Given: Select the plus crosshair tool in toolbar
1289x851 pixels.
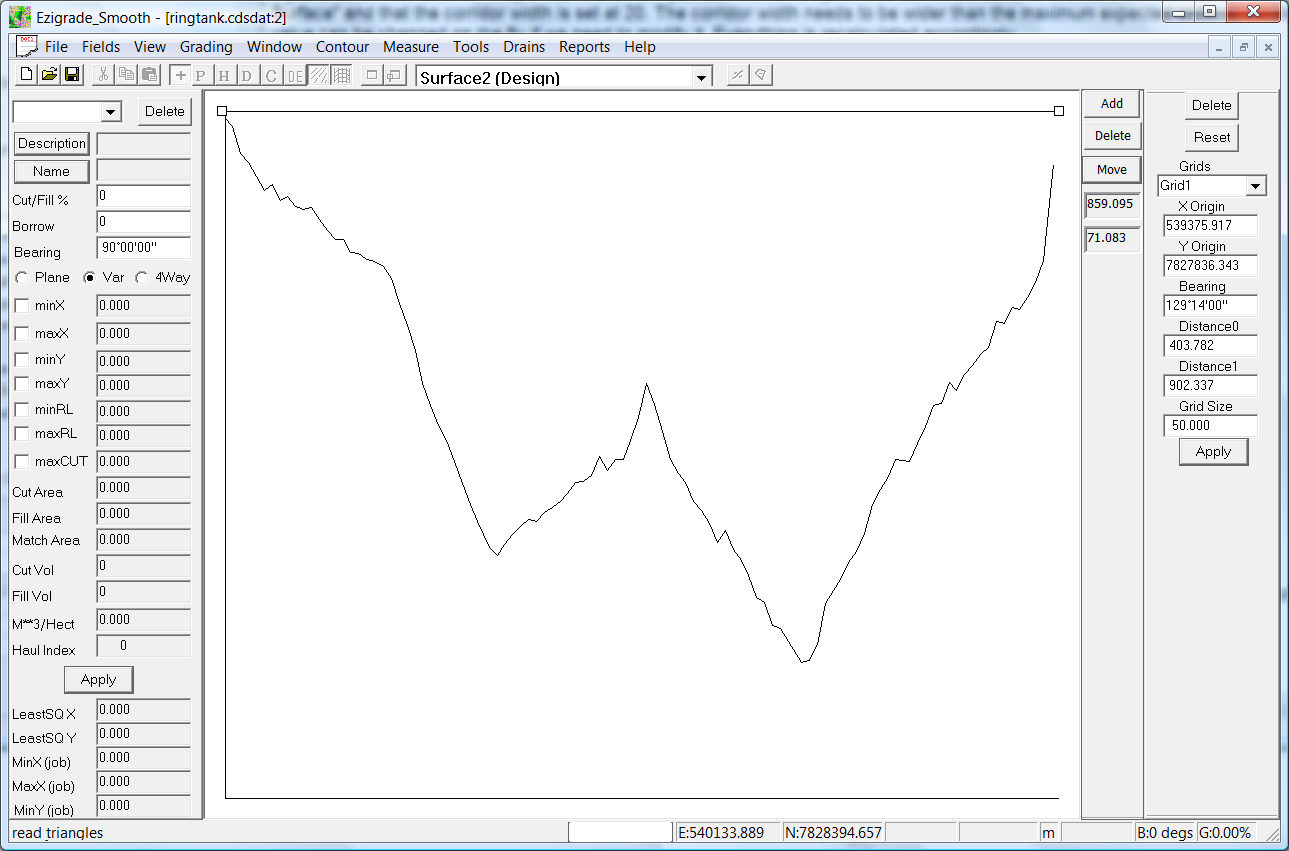Looking at the screenshot, I should coord(180,76).
